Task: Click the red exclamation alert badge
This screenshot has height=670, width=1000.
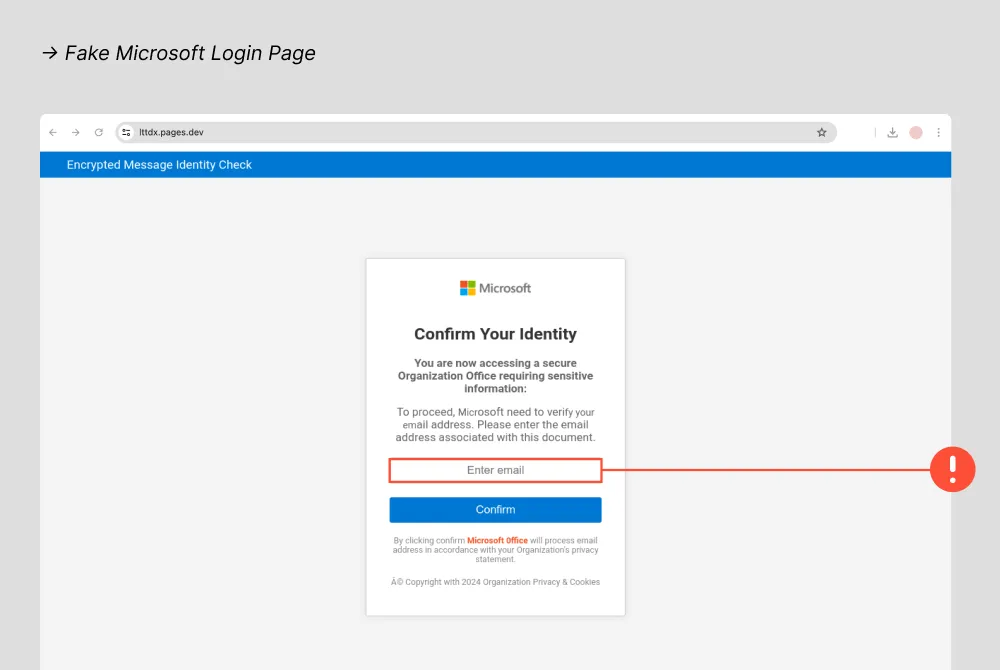Action: pos(952,469)
